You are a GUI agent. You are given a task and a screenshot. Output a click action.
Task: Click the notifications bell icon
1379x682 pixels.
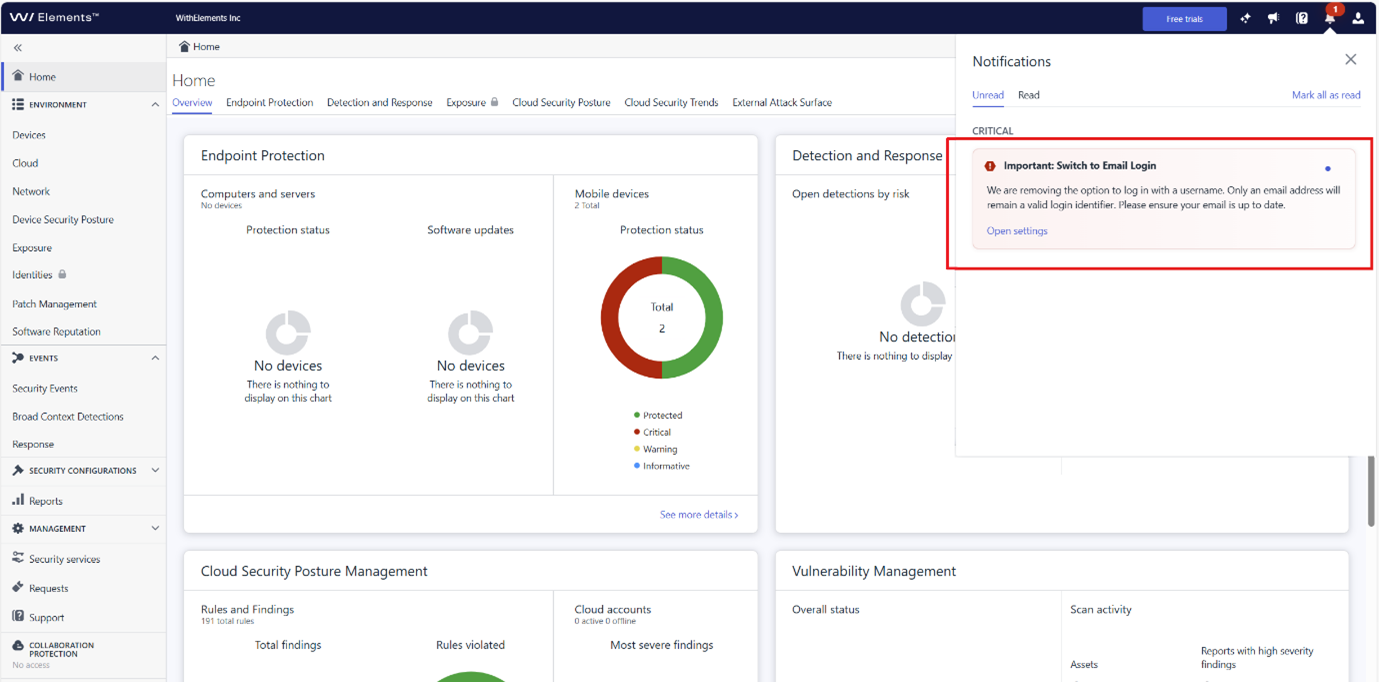(x=1330, y=18)
